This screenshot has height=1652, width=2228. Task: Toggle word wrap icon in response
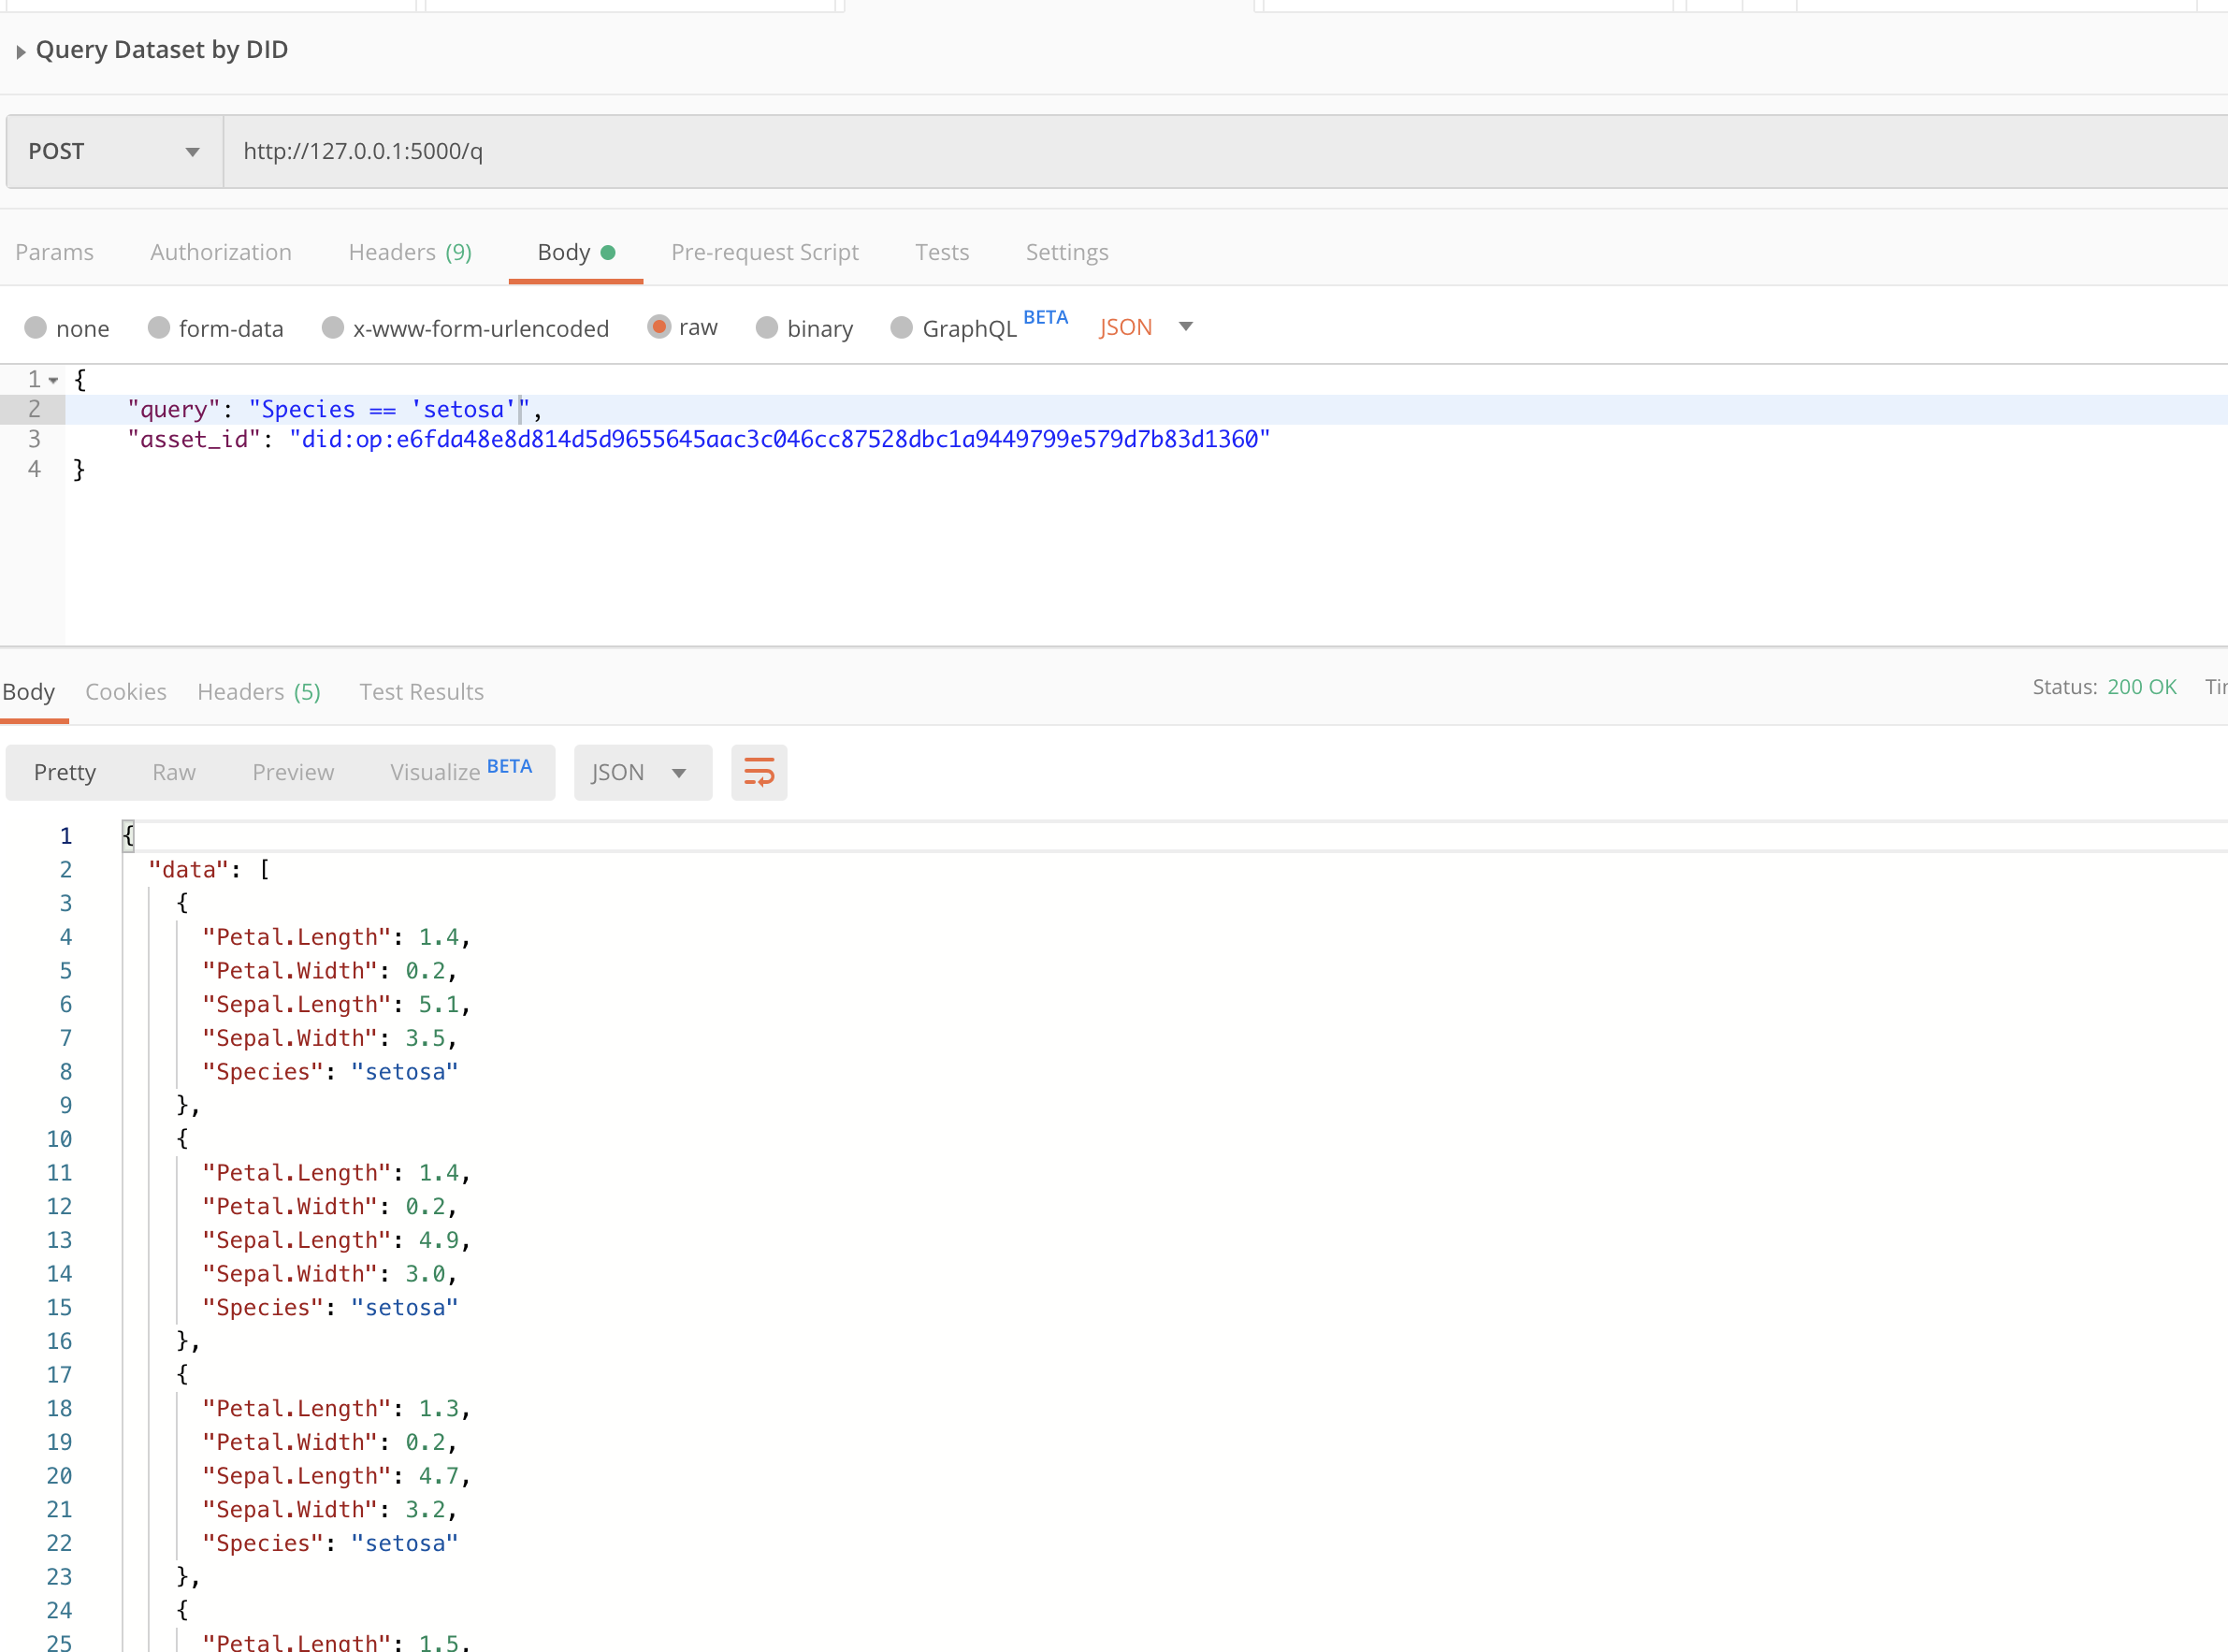click(x=758, y=772)
